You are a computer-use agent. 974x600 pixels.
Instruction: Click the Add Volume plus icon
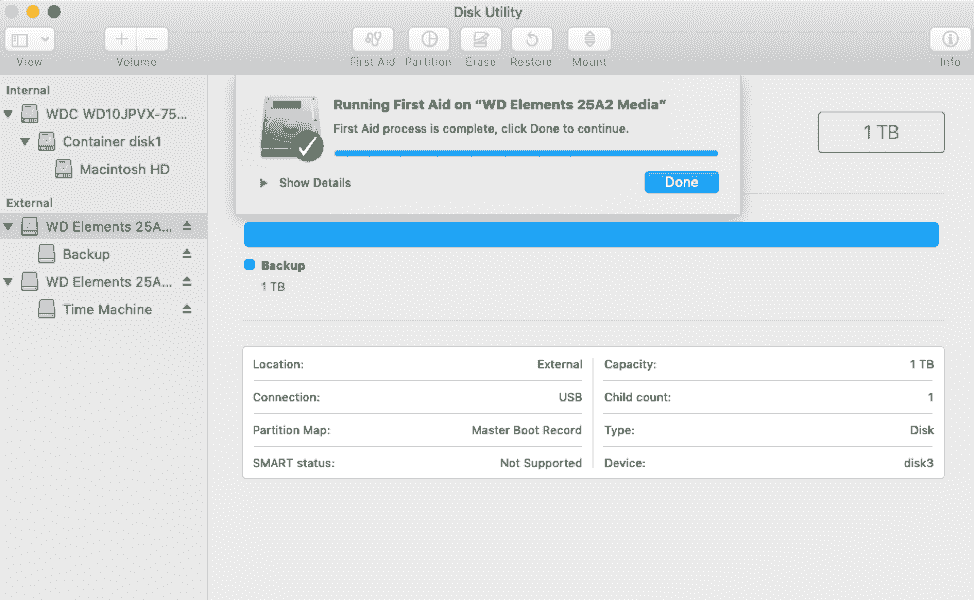click(120, 38)
